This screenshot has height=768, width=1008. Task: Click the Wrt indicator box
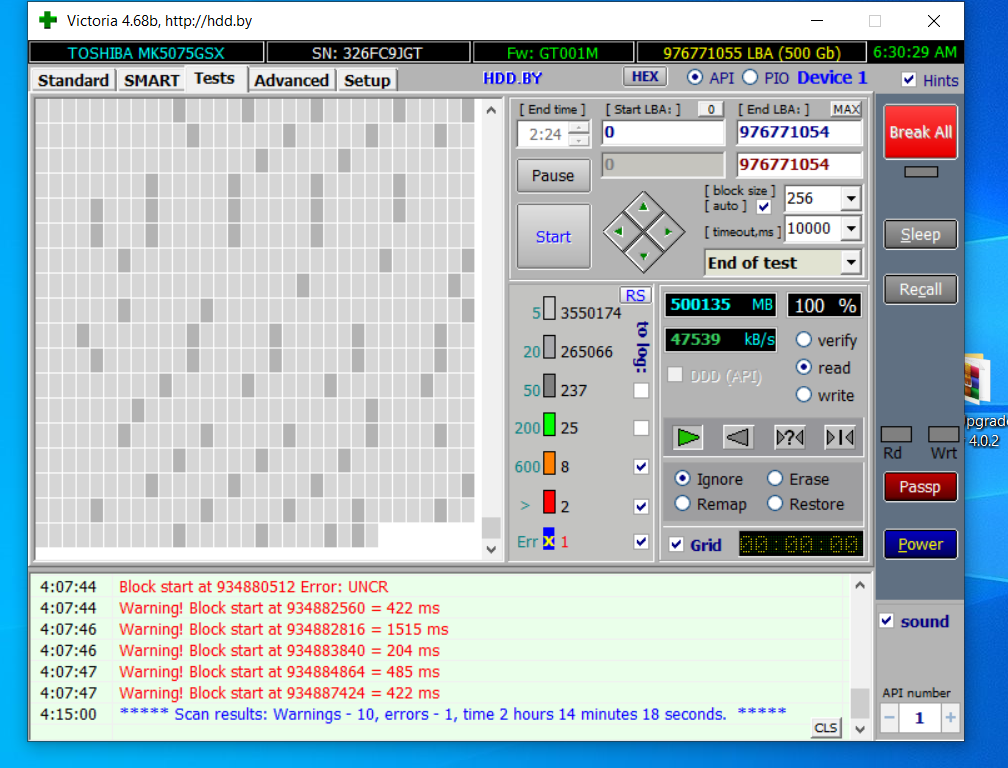pos(943,434)
